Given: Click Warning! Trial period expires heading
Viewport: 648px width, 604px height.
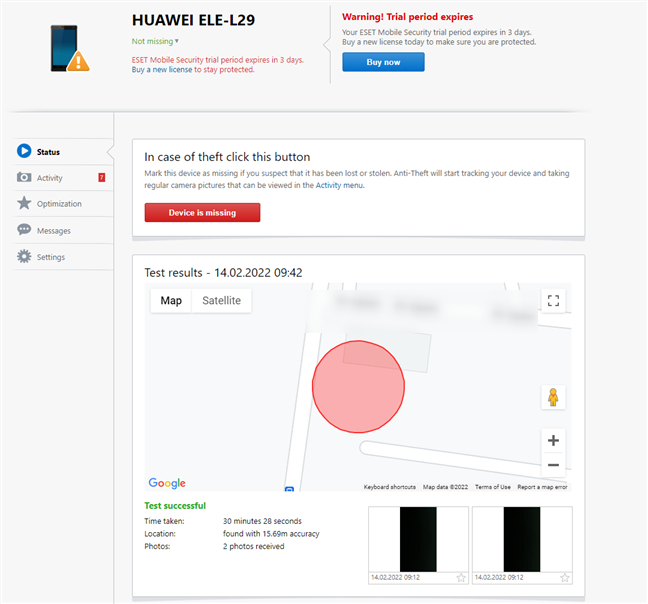Looking at the screenshot, I should click(407, 17).
